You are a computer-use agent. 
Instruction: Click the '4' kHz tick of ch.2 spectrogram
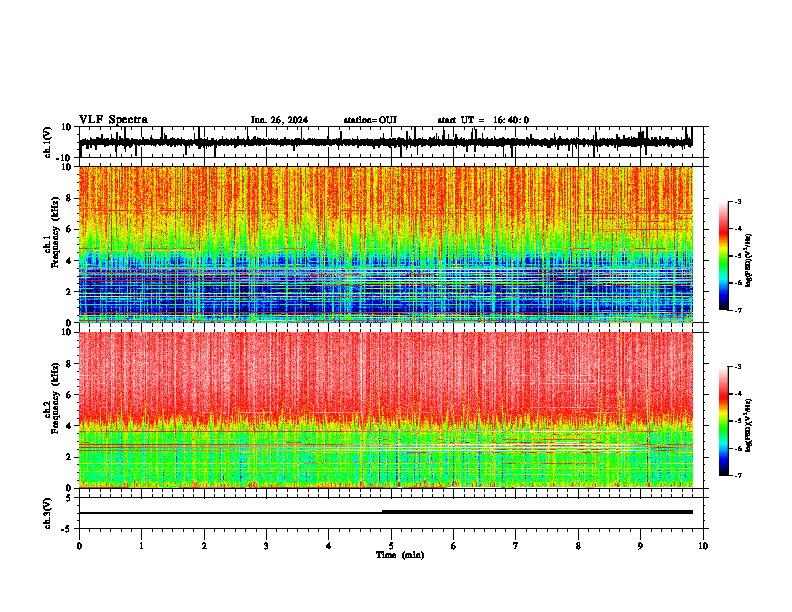click(x=70, y=426)
